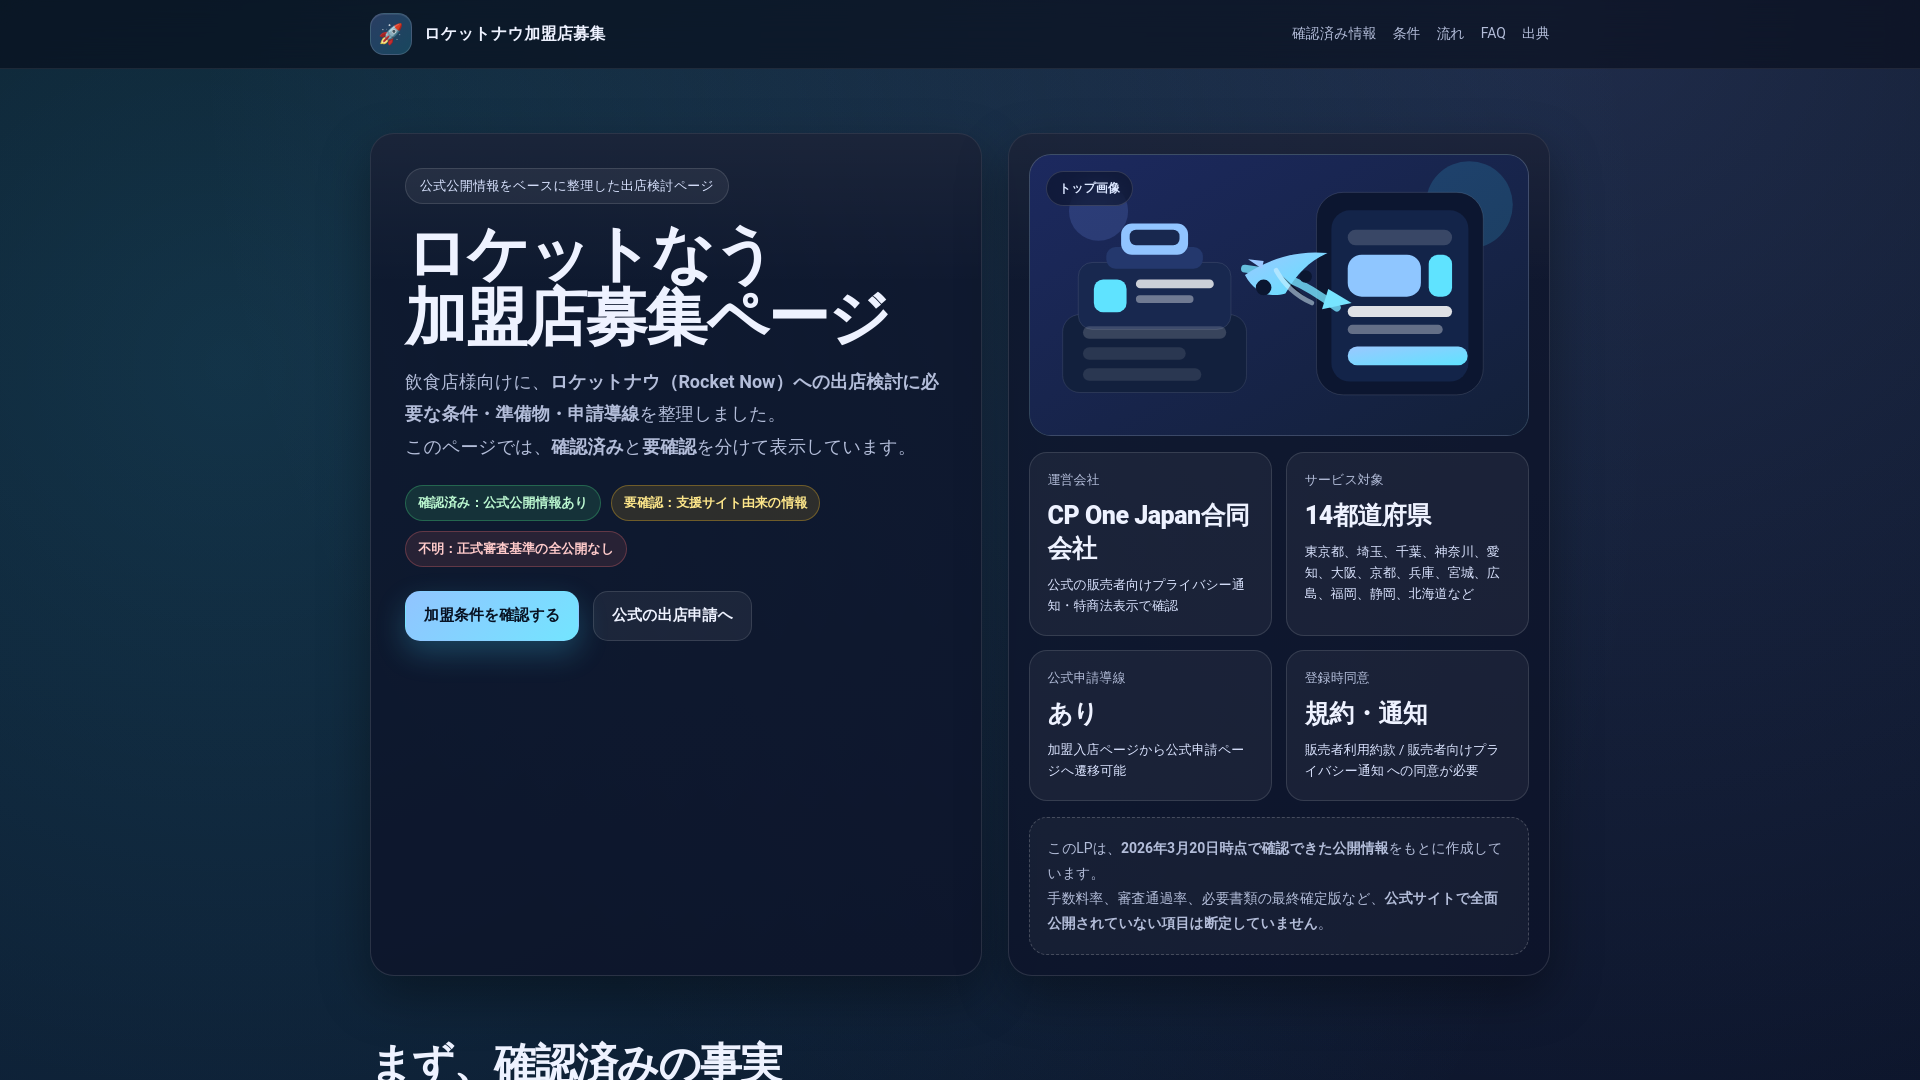Screen dimensions: 1920x1080
Task: Click the サービス対象 14都道府県 card
Action: pyautogui.click(x=1407, y=544)
